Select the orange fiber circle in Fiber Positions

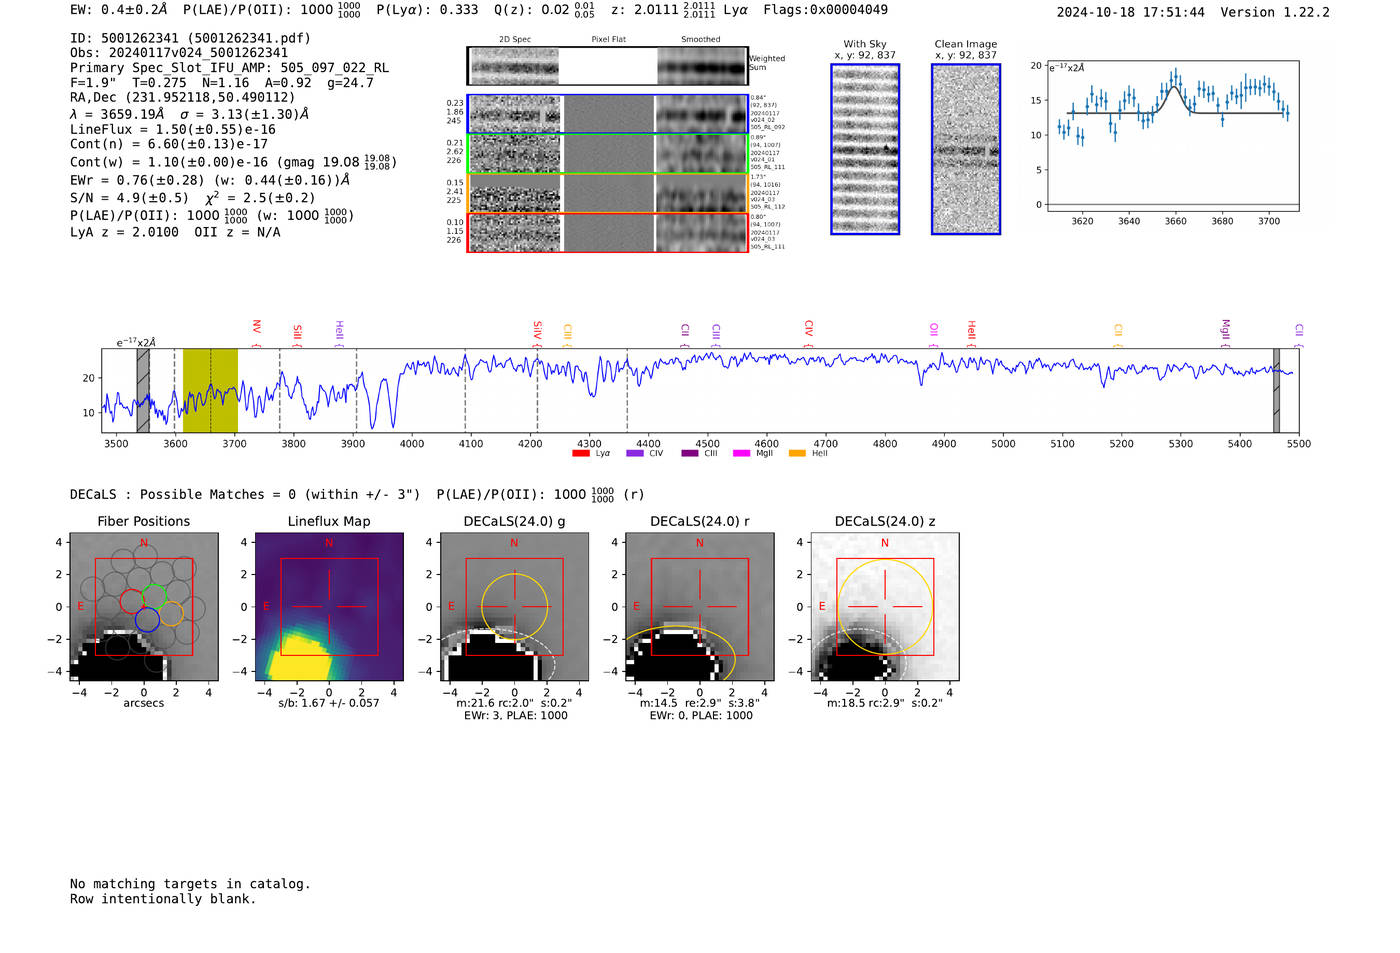coord(172,613)
